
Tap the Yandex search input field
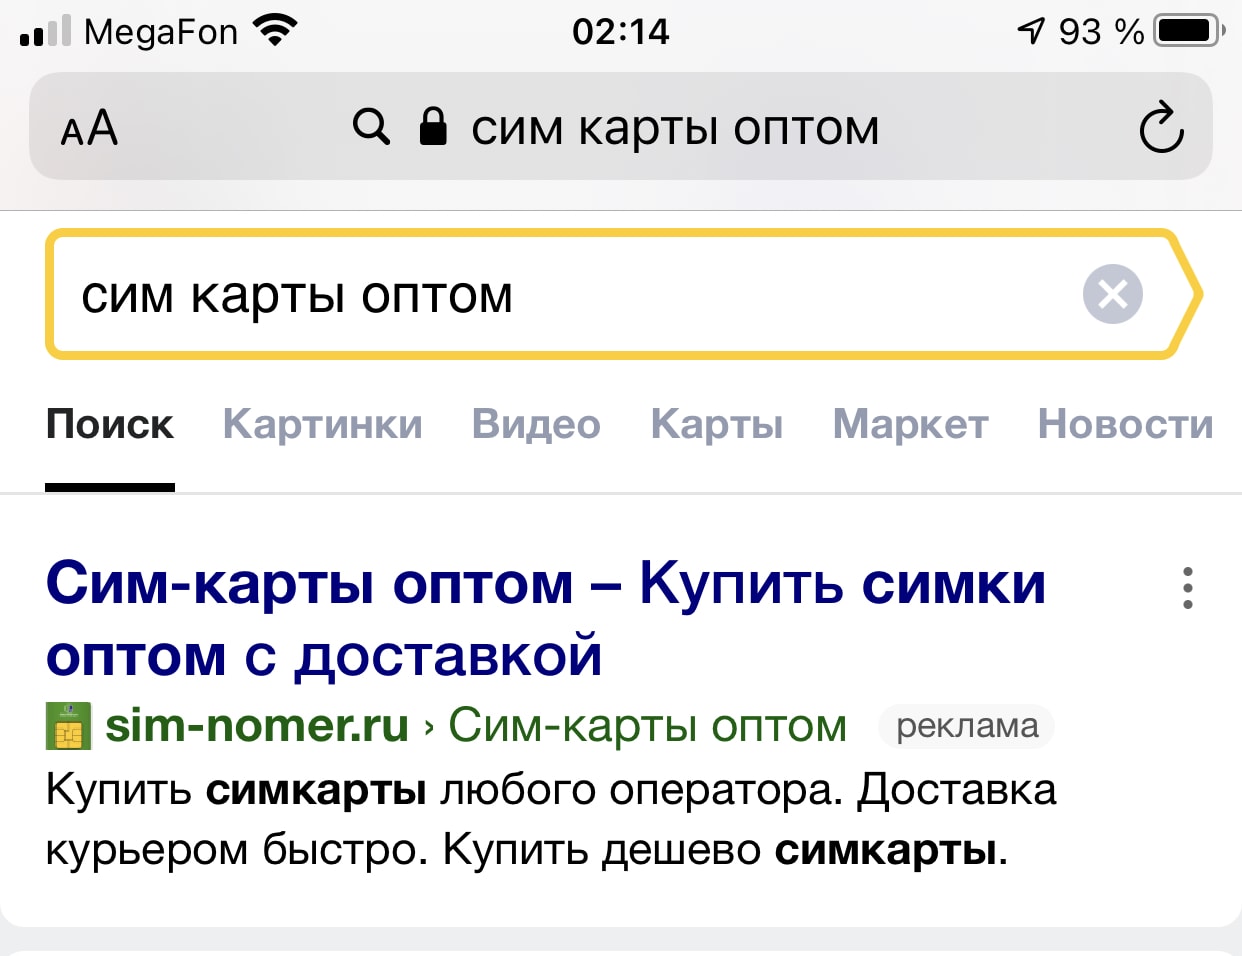coord(560,295)
